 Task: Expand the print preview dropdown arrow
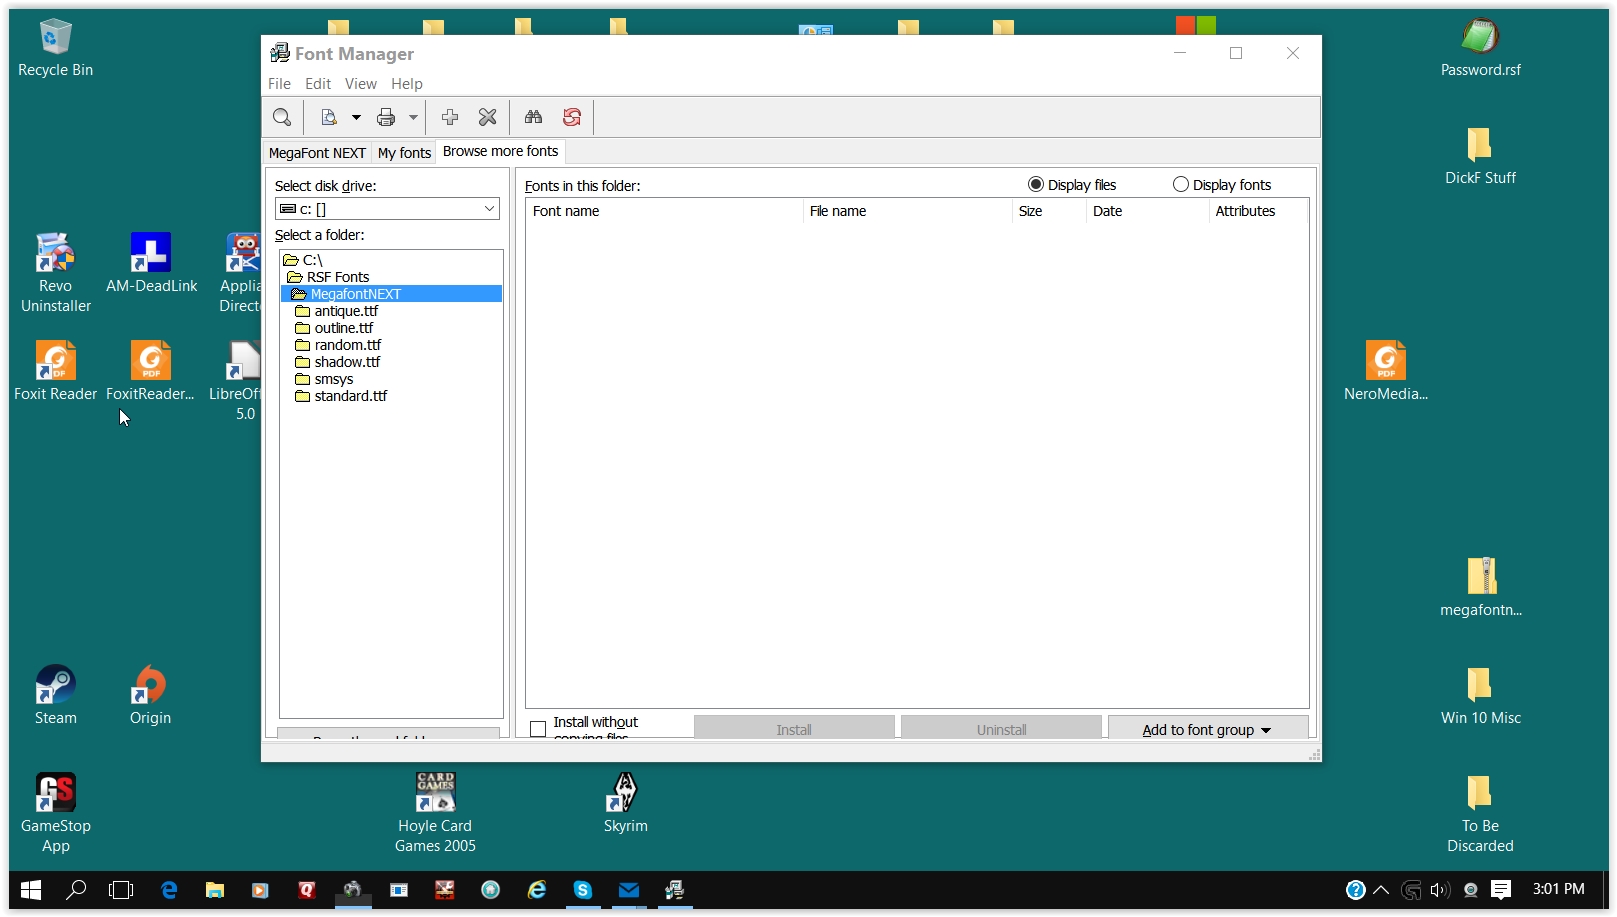pyautogui.click(x=356, y=118)
